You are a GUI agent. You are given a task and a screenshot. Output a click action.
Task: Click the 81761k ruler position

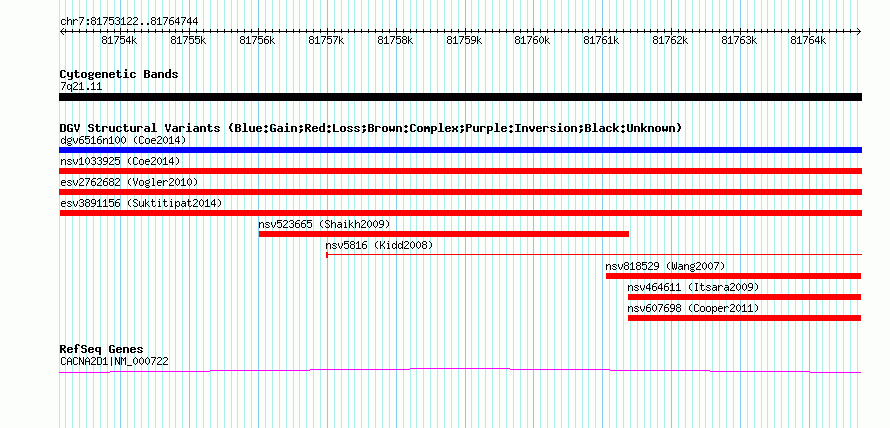coord(602,40)
